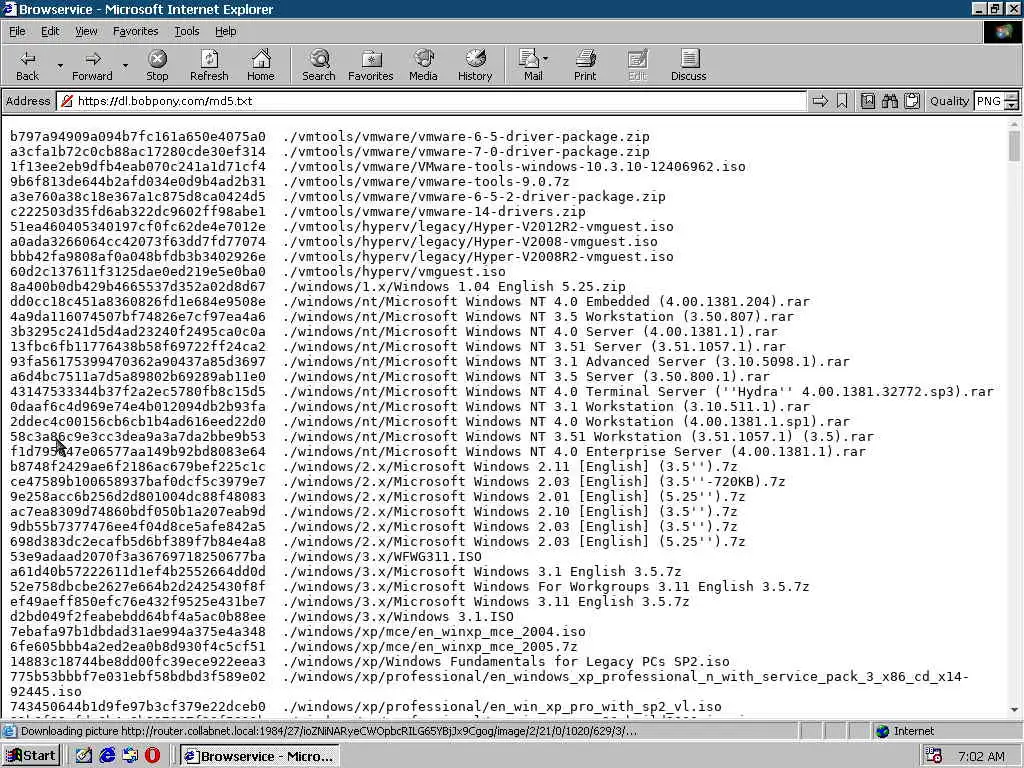Click the Windows Fundamentals for Legacy PCs line
This screenshot has height=768, width=1024.
tap(370, 662)
